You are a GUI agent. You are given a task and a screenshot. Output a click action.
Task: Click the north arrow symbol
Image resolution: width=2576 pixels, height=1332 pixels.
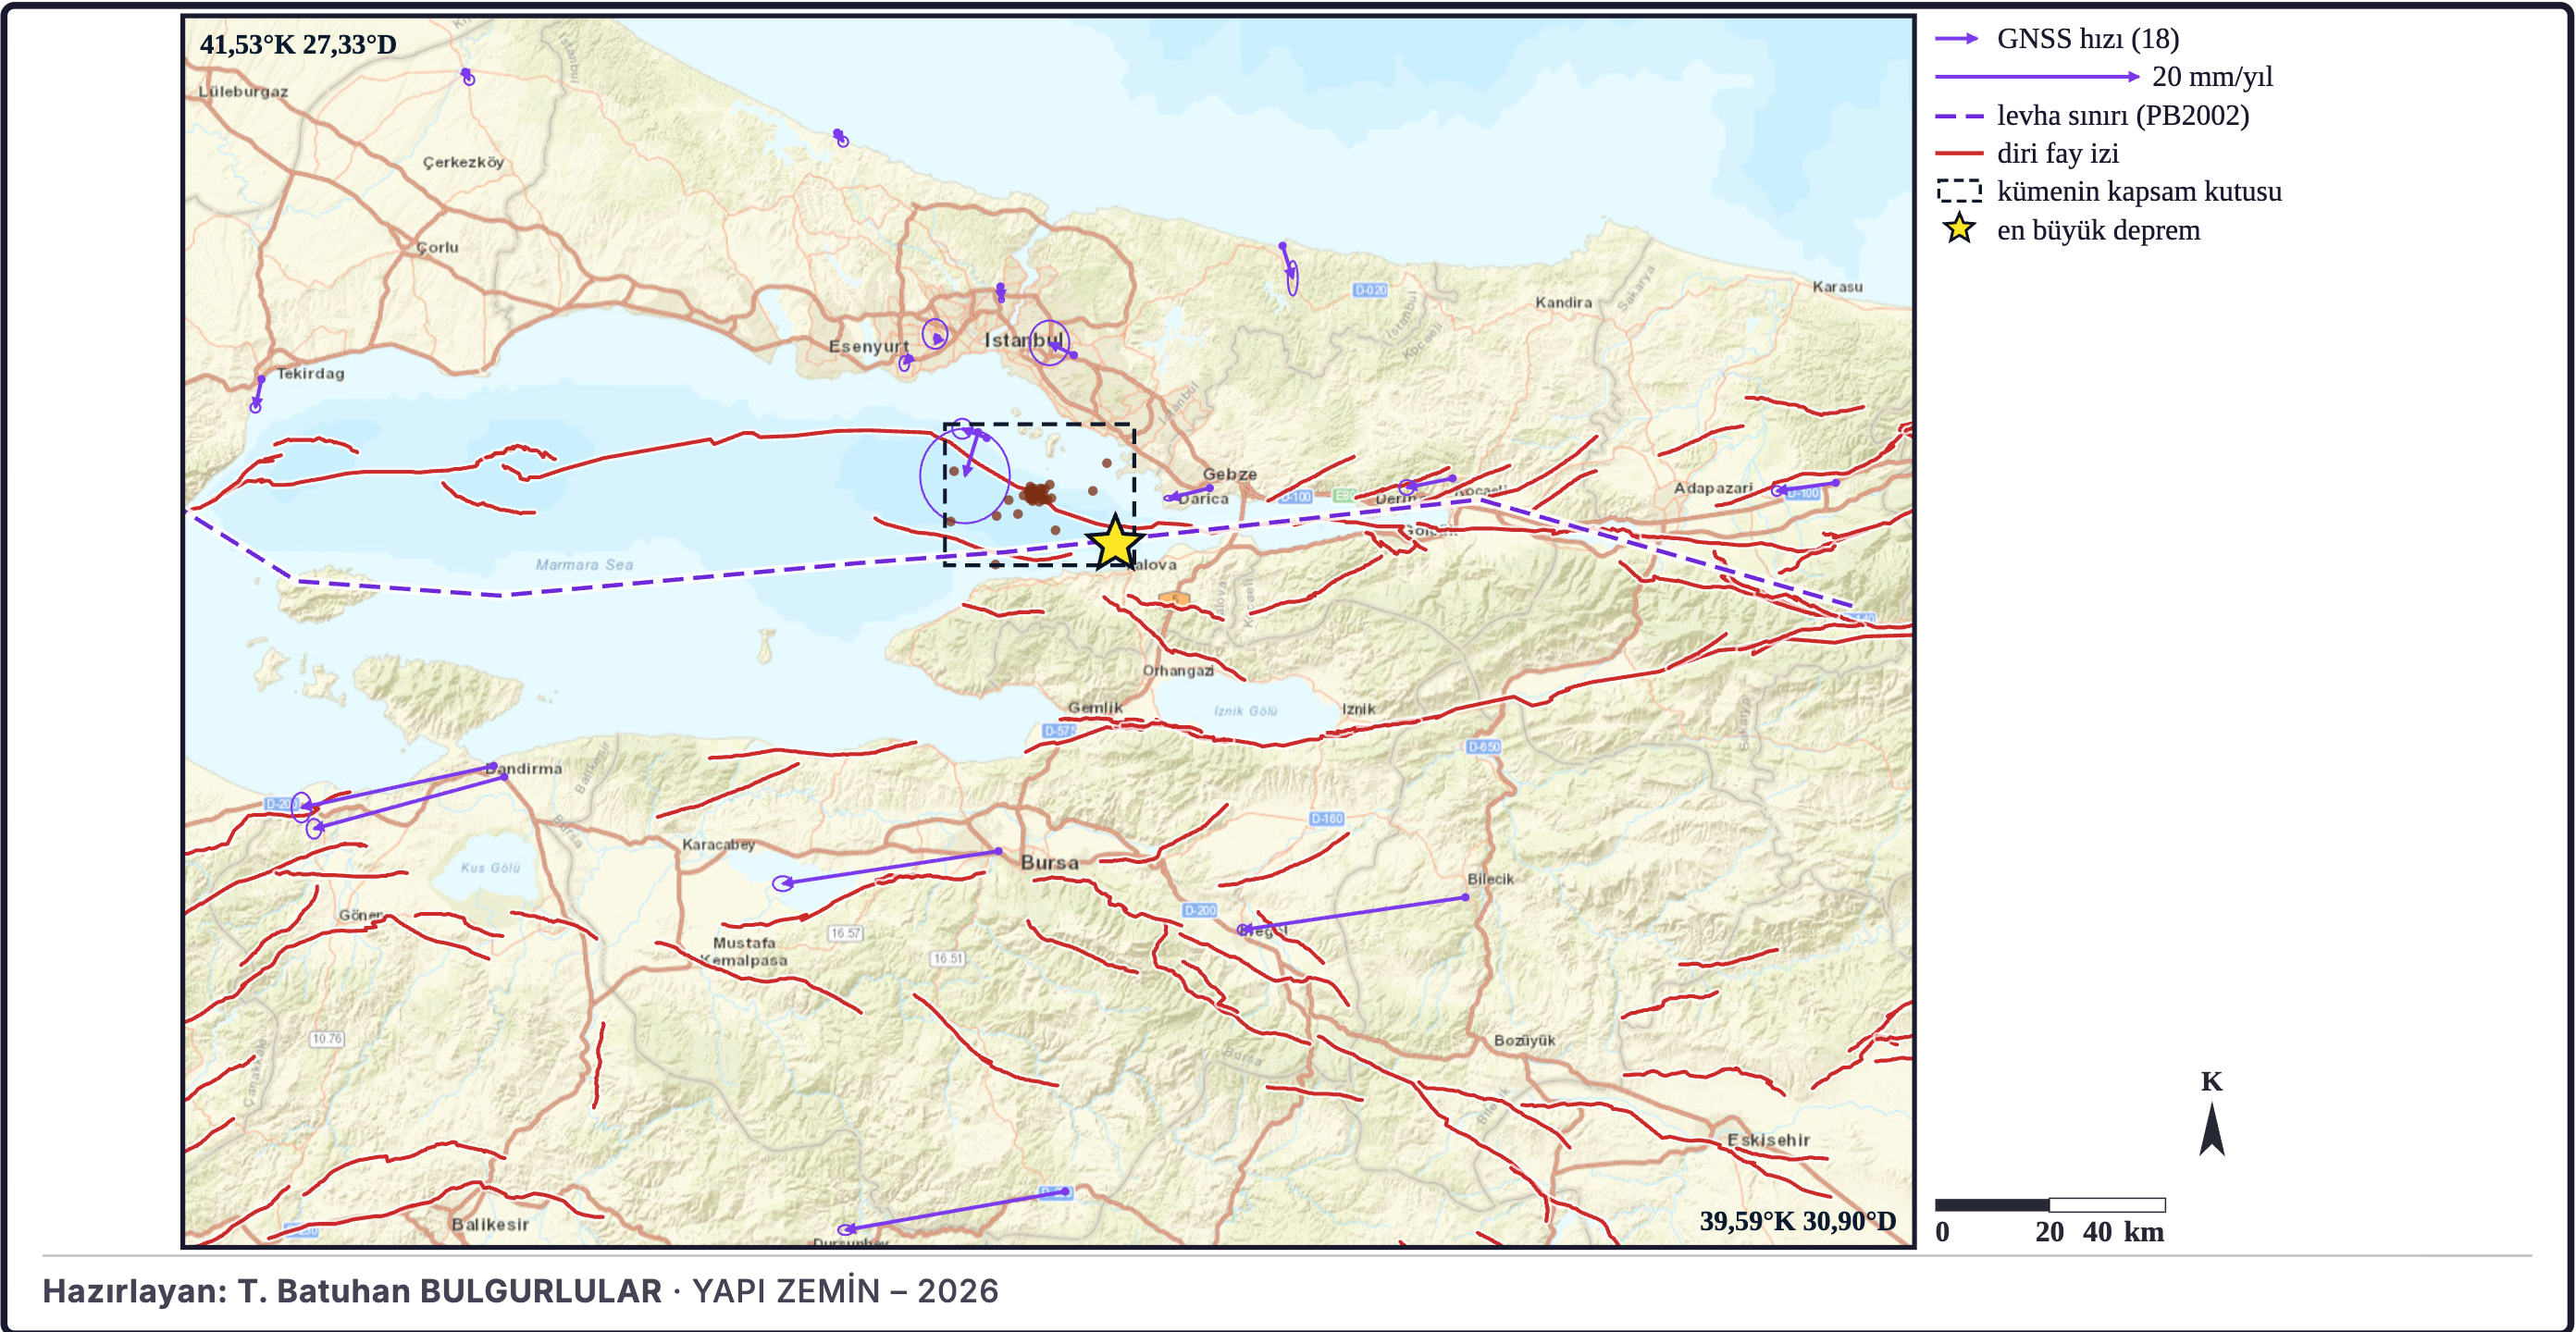pyautogui.click(x=2211, y=1129)
